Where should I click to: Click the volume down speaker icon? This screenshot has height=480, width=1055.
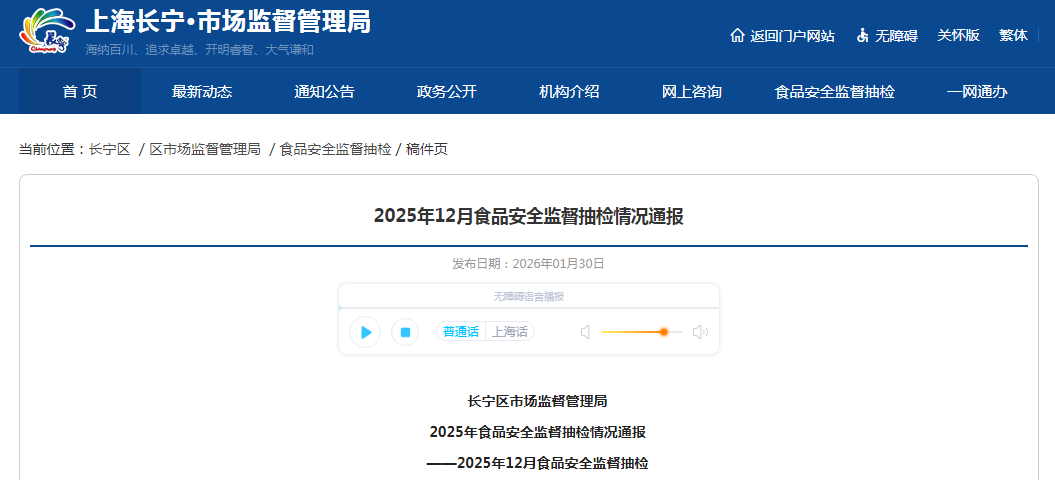(x=586, y=332)
